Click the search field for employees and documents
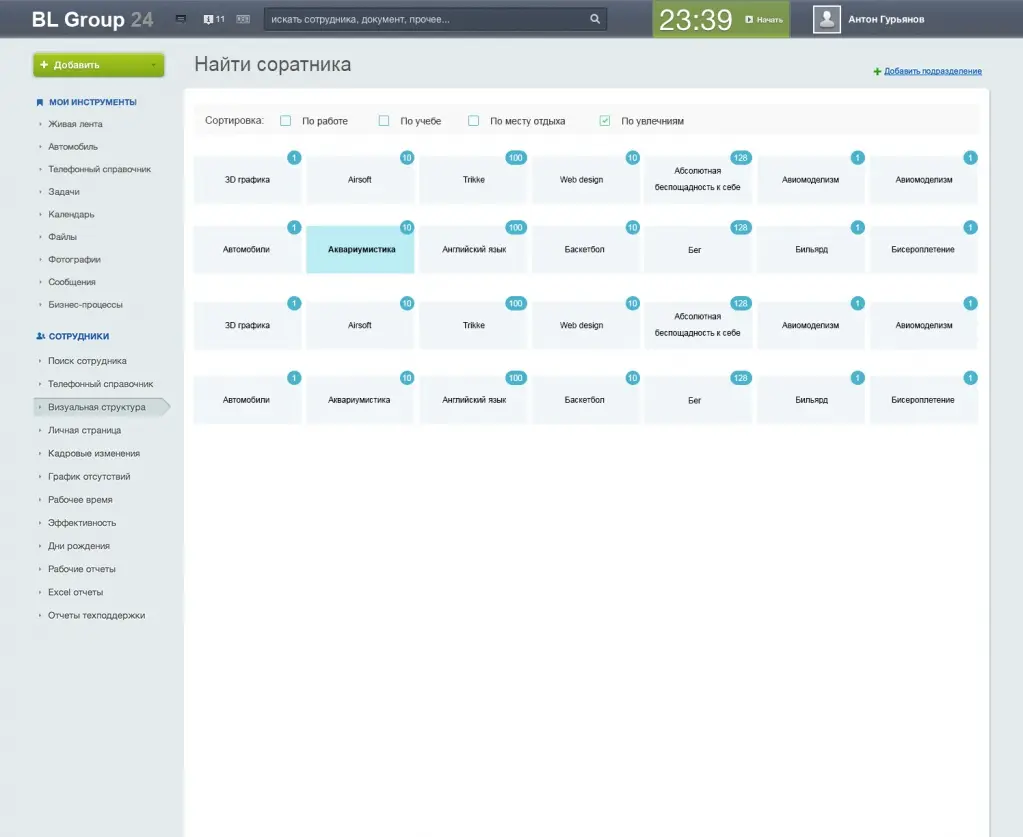1023x837 pixels. coord(425,19)
